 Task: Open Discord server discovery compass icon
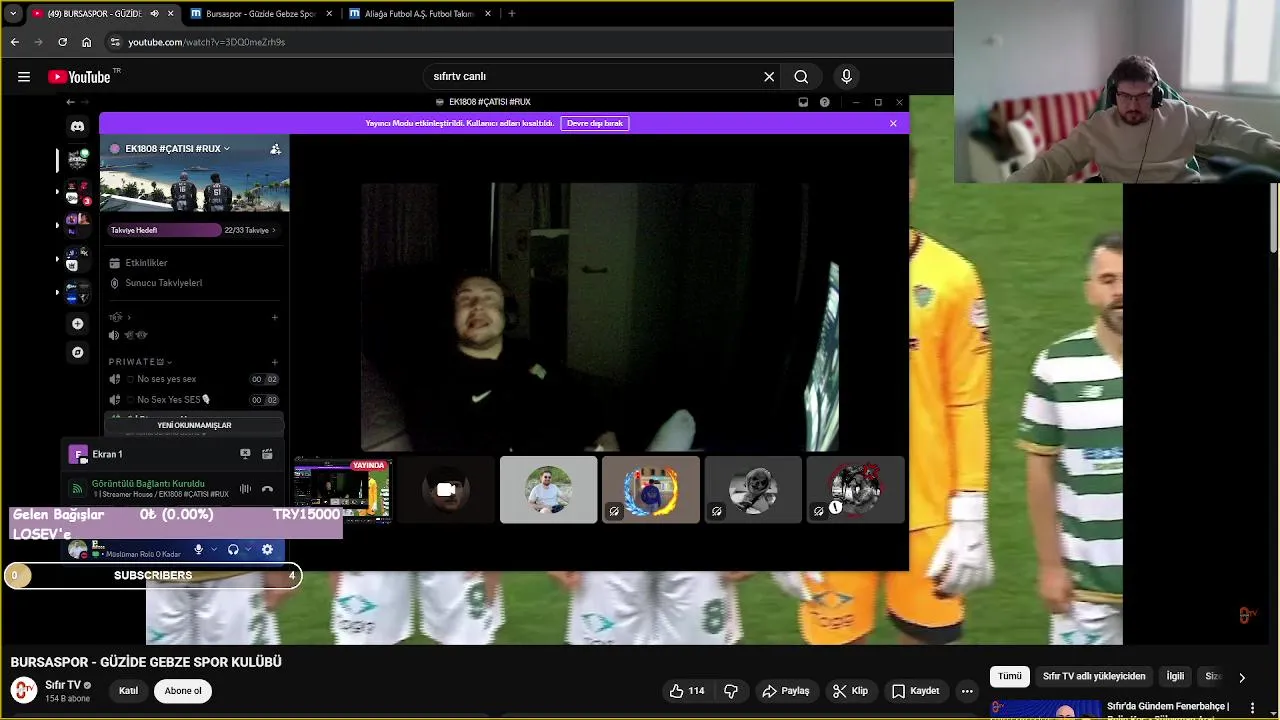[x=78, y=352]
